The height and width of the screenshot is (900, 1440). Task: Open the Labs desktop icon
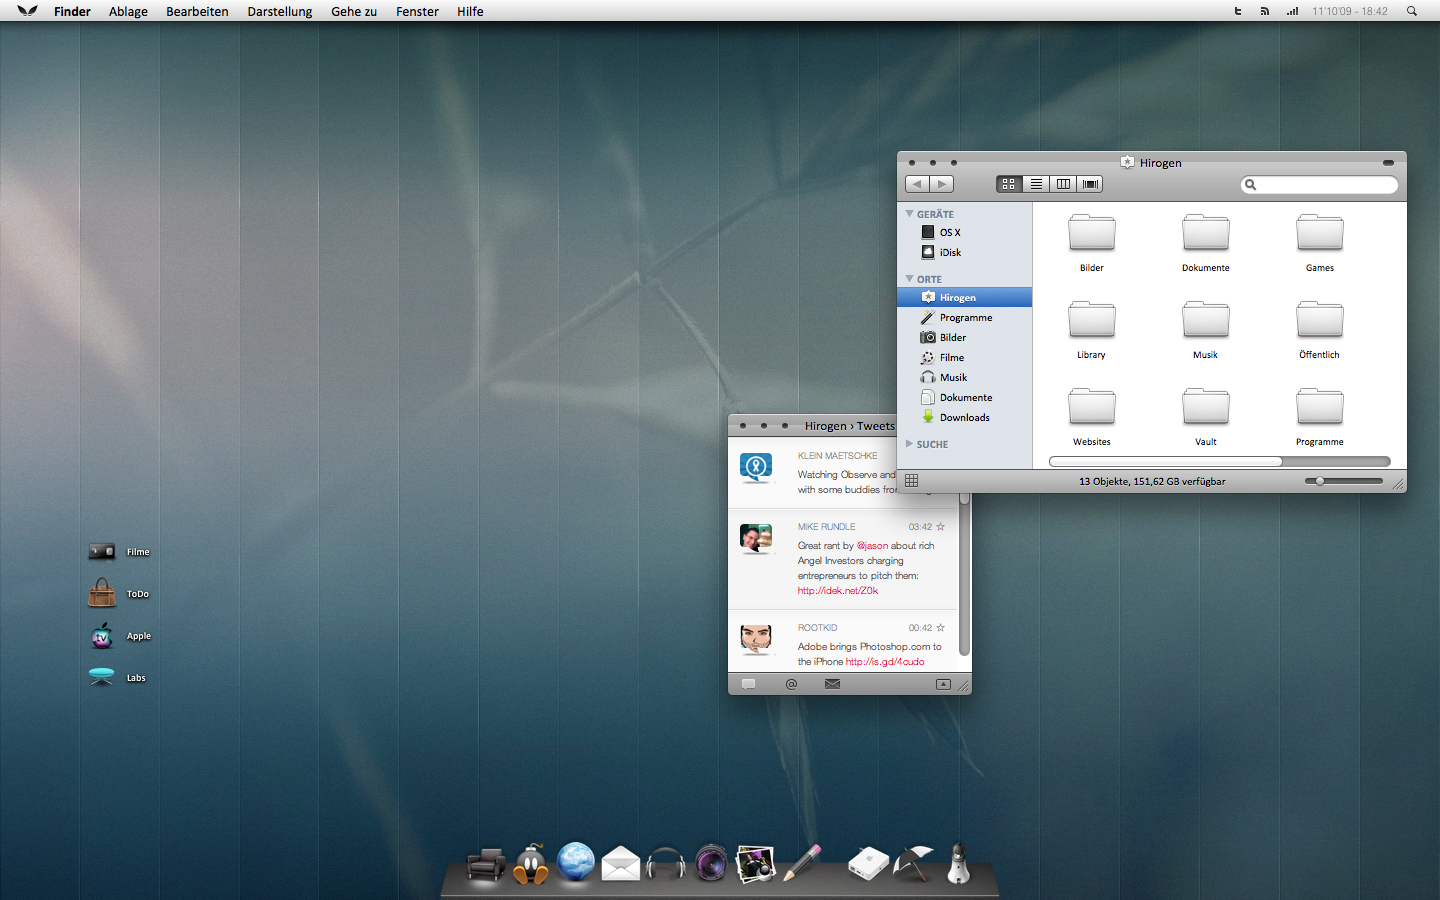click(102, 677)
